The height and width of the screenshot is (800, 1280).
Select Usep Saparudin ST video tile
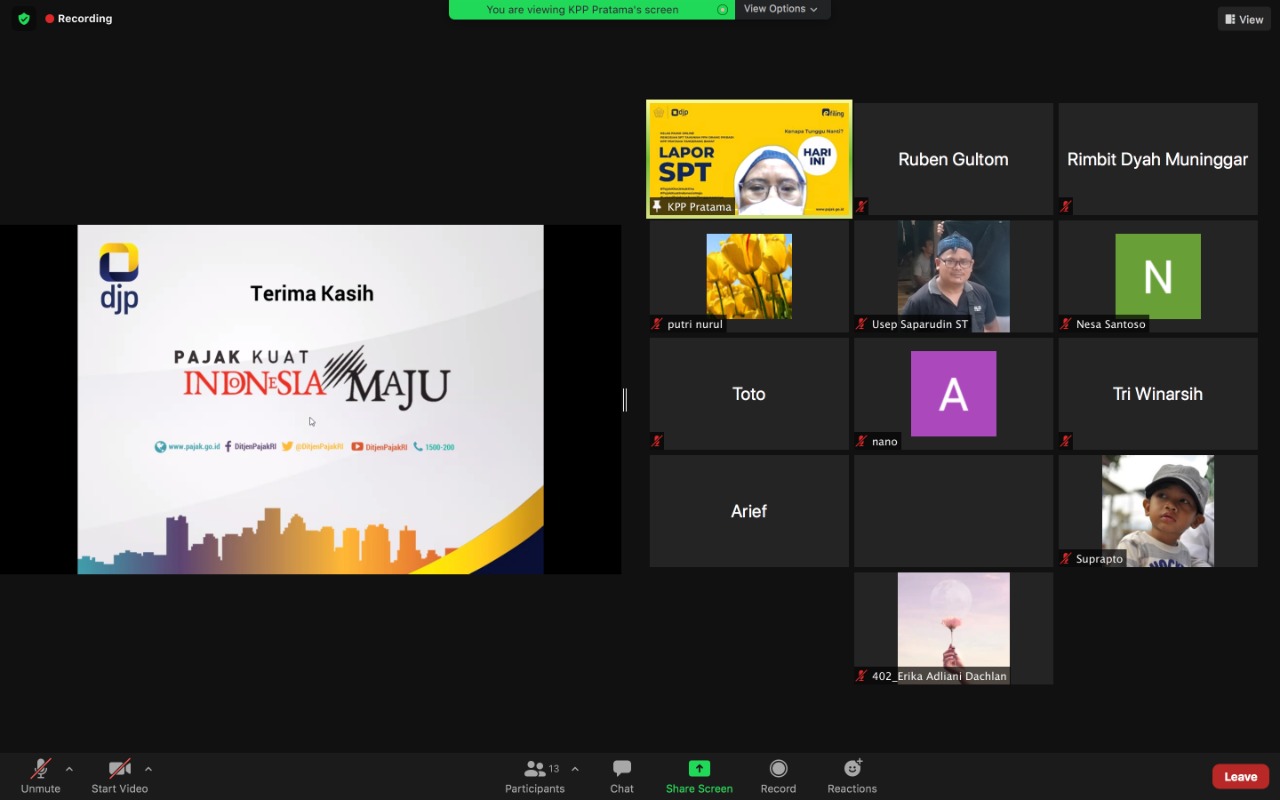click(x=953, y=276)
